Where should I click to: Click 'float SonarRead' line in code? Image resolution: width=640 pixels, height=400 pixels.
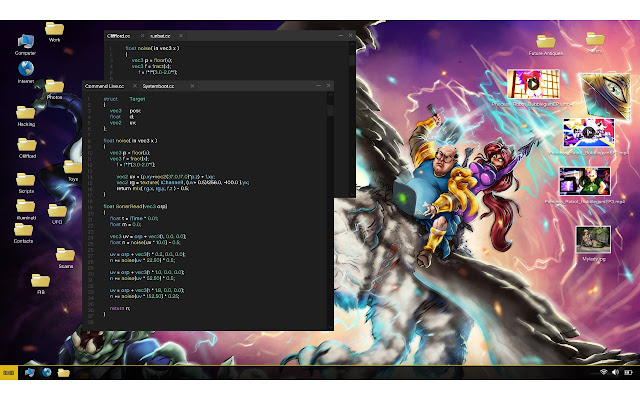tap(135, 207)
